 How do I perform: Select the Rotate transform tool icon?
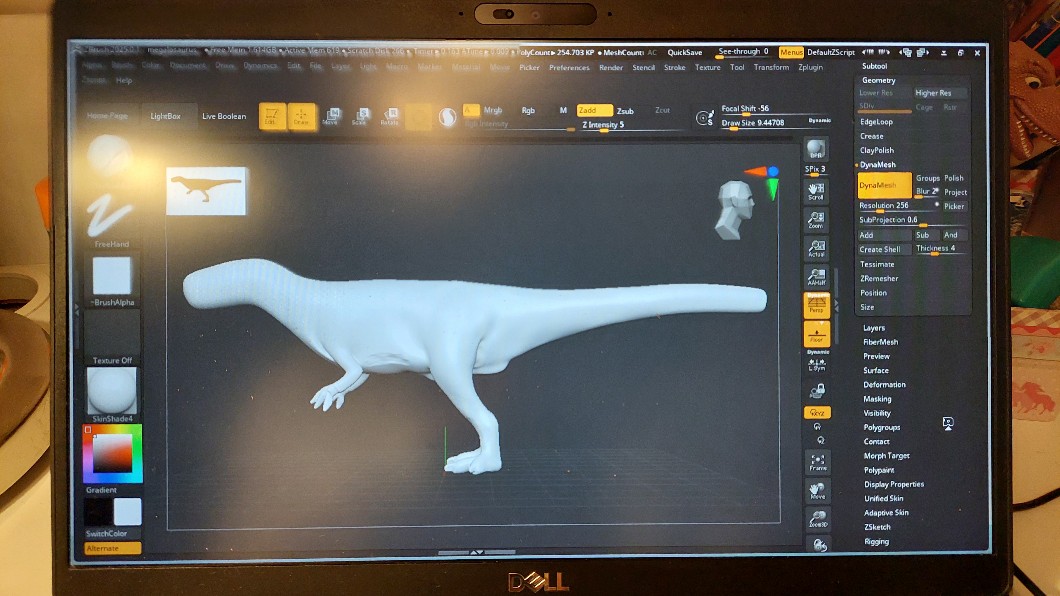(x=389, y=117)
